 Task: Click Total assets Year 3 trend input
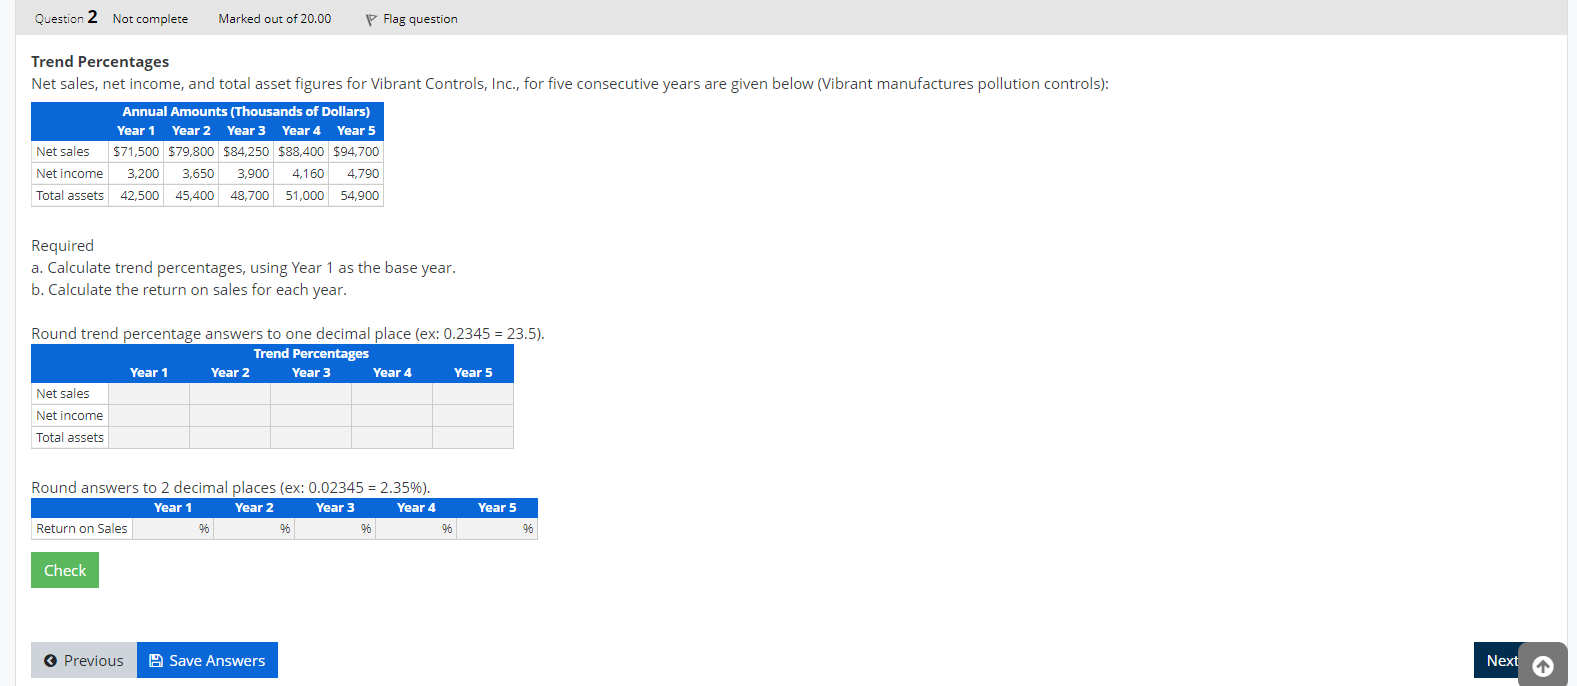coord(311,438)
